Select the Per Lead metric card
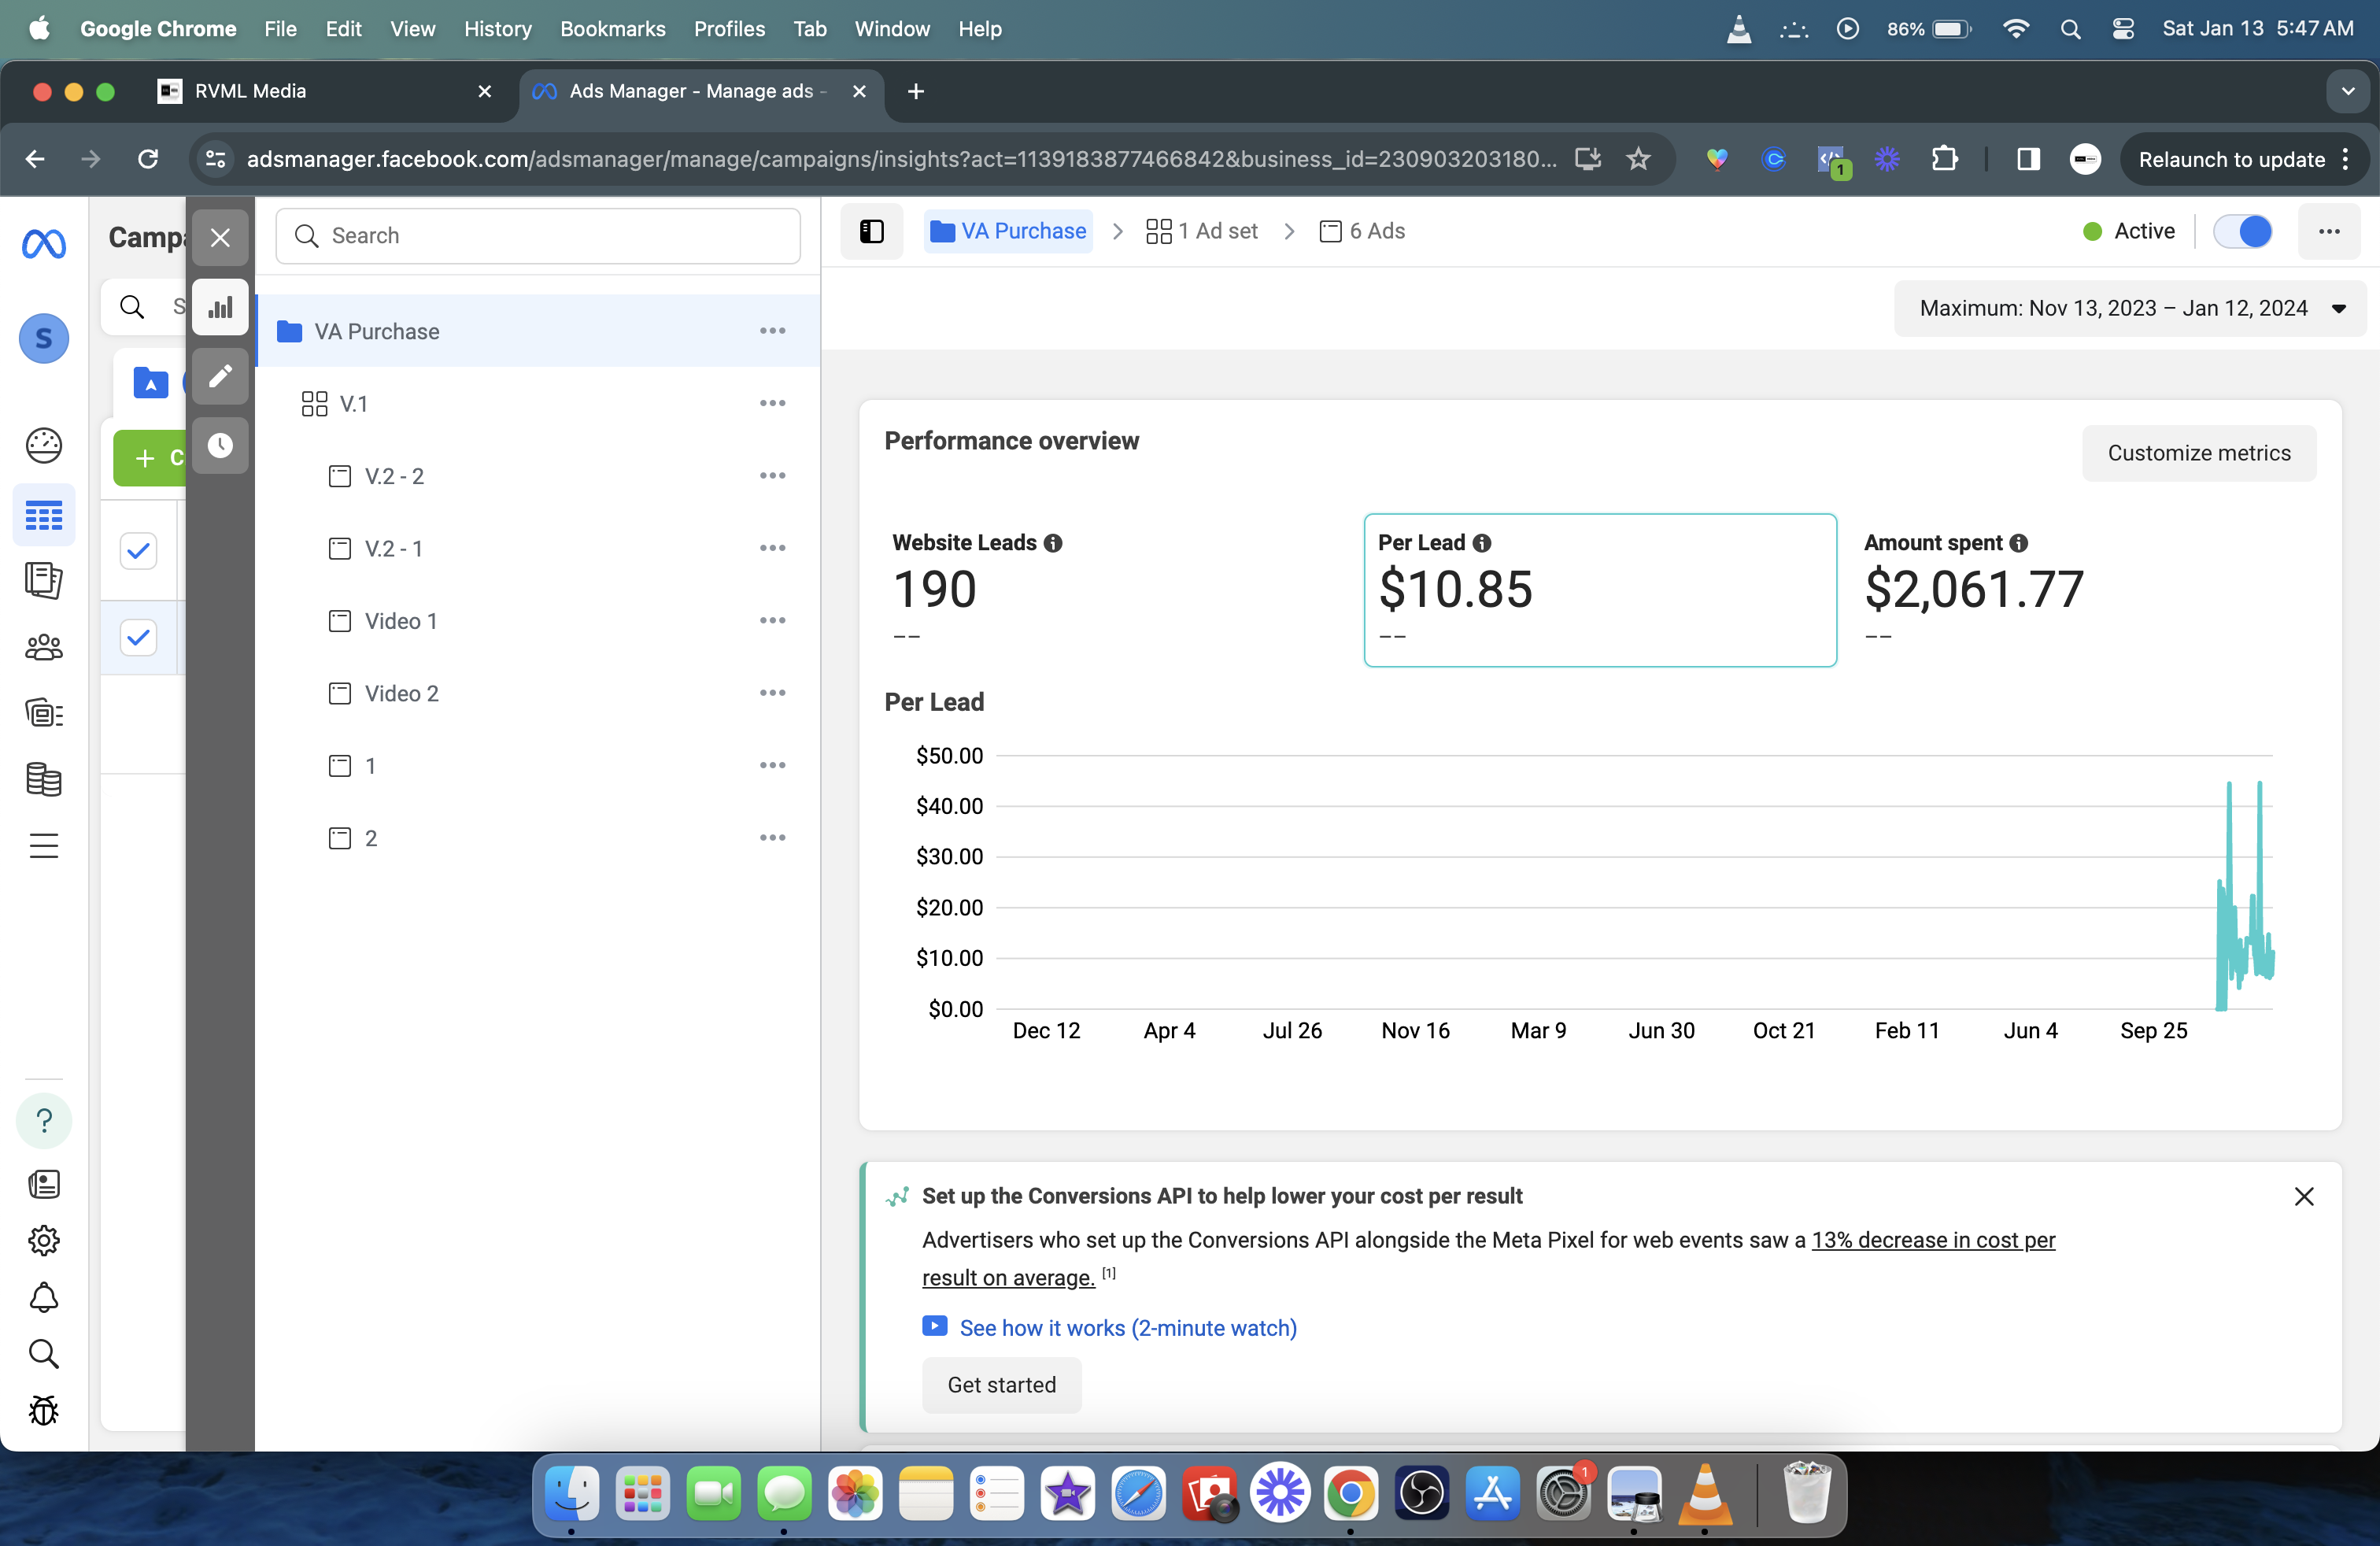This screenshot has height=1546, width=2380. pos(1600,590)
